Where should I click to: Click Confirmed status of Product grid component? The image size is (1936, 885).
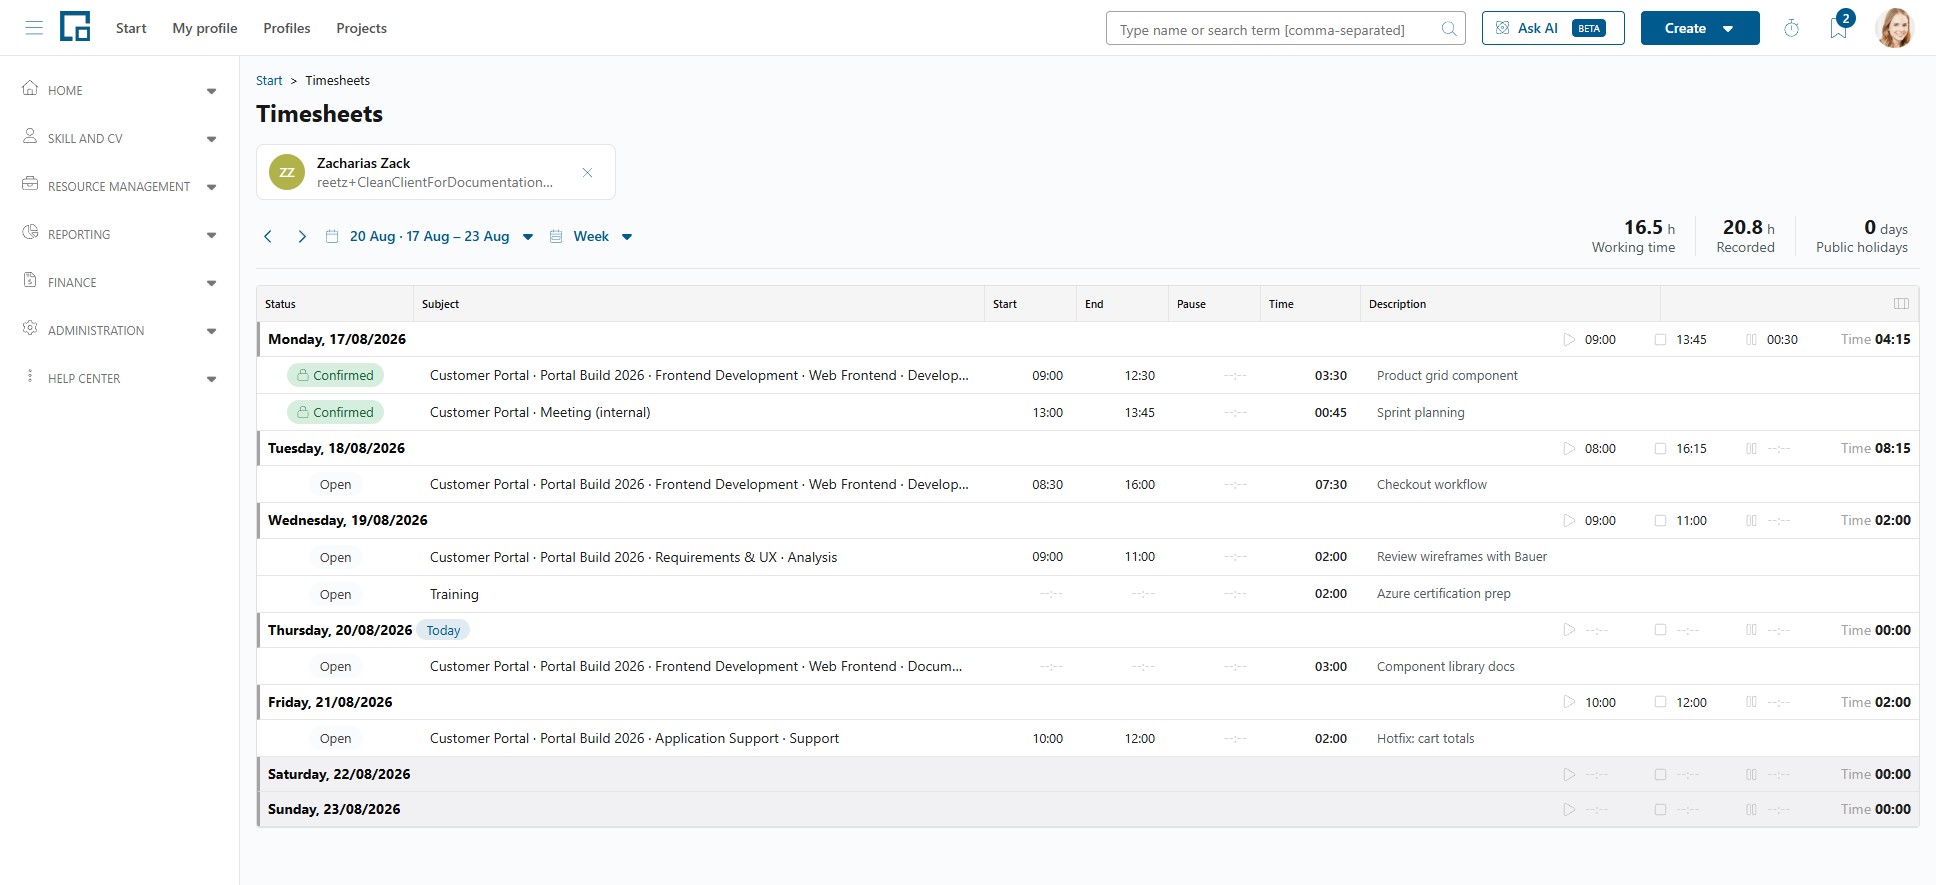click(x=335, y=376)
